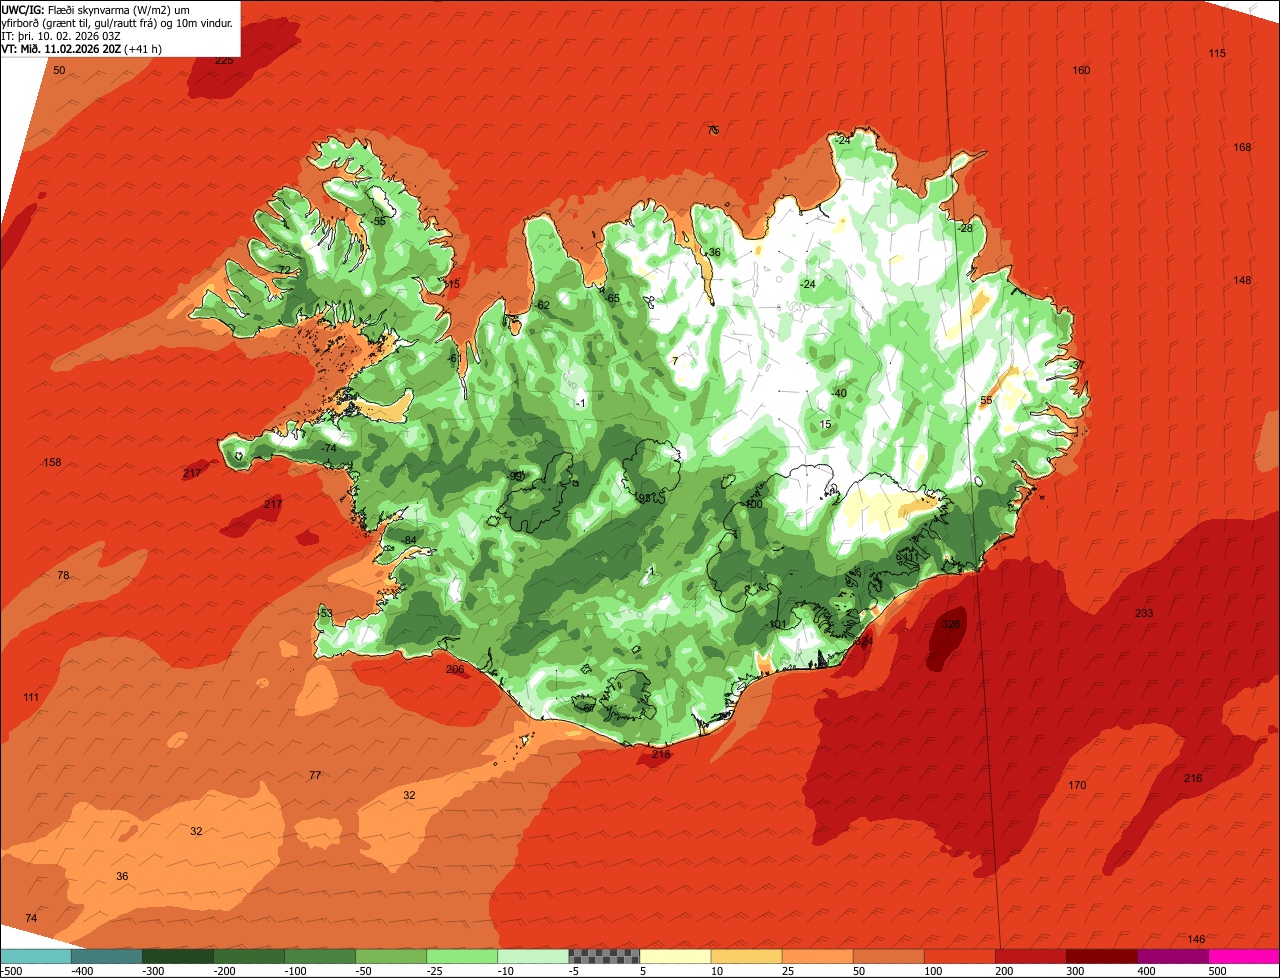Pick the legend swatch between -200 and -100
Image resolution: width=1280 pixels, height=978 pixels.
(x=248, y=955)
